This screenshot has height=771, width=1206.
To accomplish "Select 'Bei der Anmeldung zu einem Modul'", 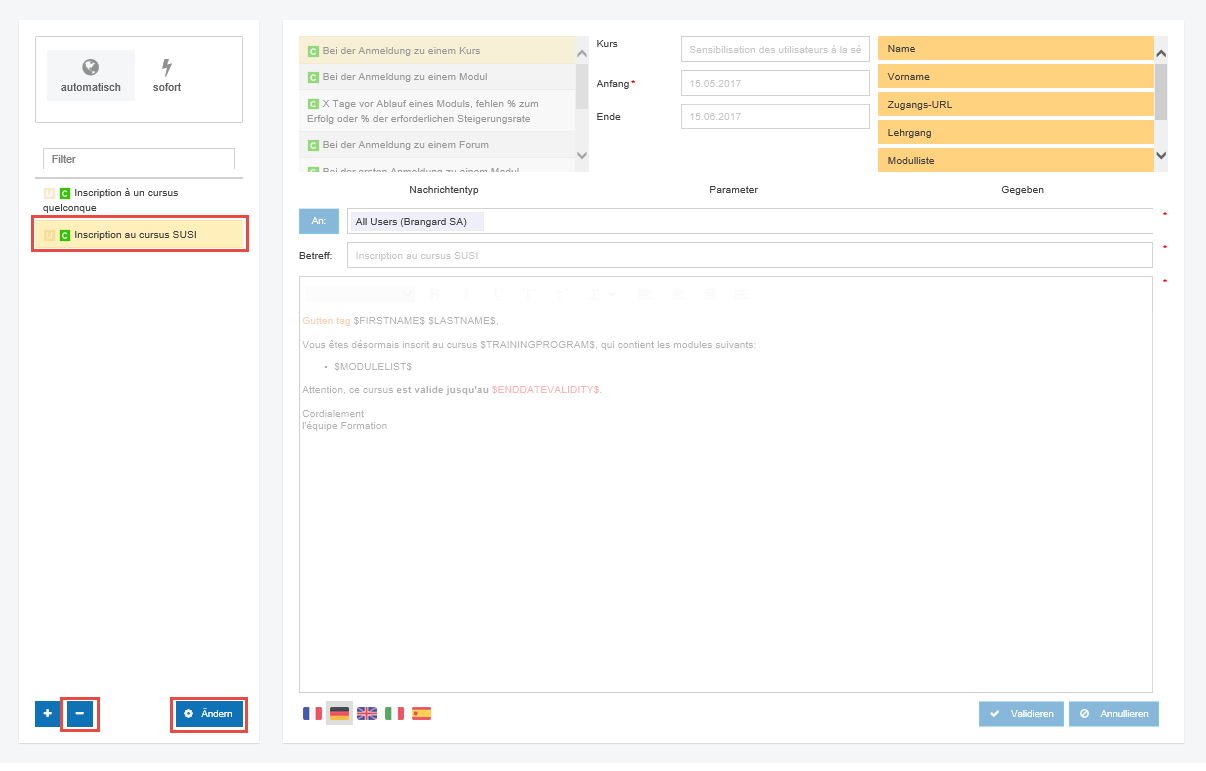I will tap(404, 77).
